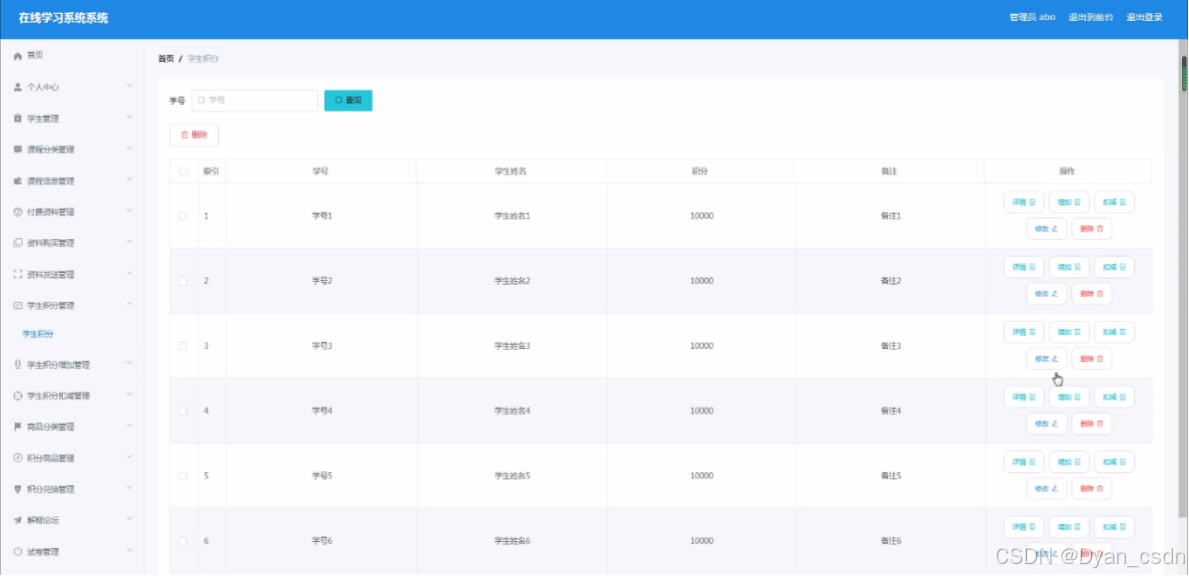This screenshot has height=576, width=1189.
Task: Click 扣减 deduct button in row 学号3
Action: pos(1114,332)
